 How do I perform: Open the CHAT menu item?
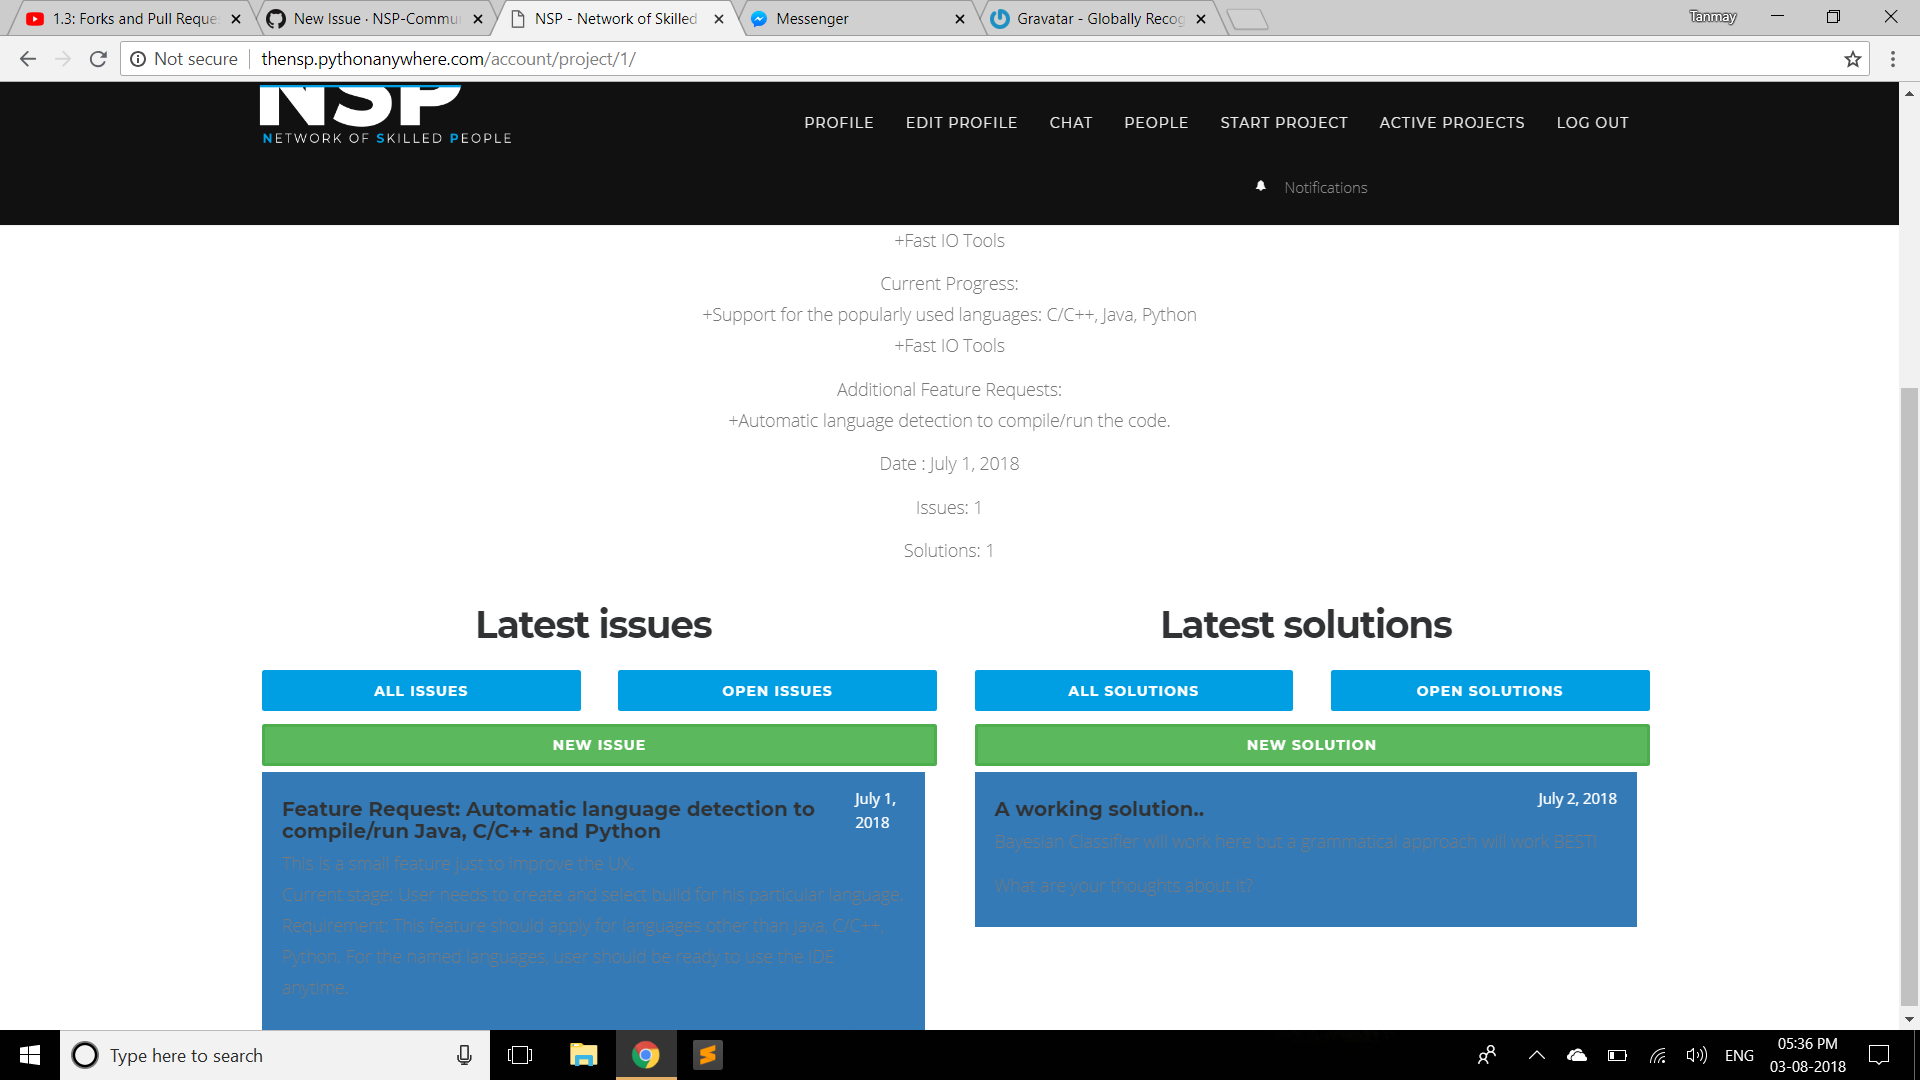[x=1071, y=122]
